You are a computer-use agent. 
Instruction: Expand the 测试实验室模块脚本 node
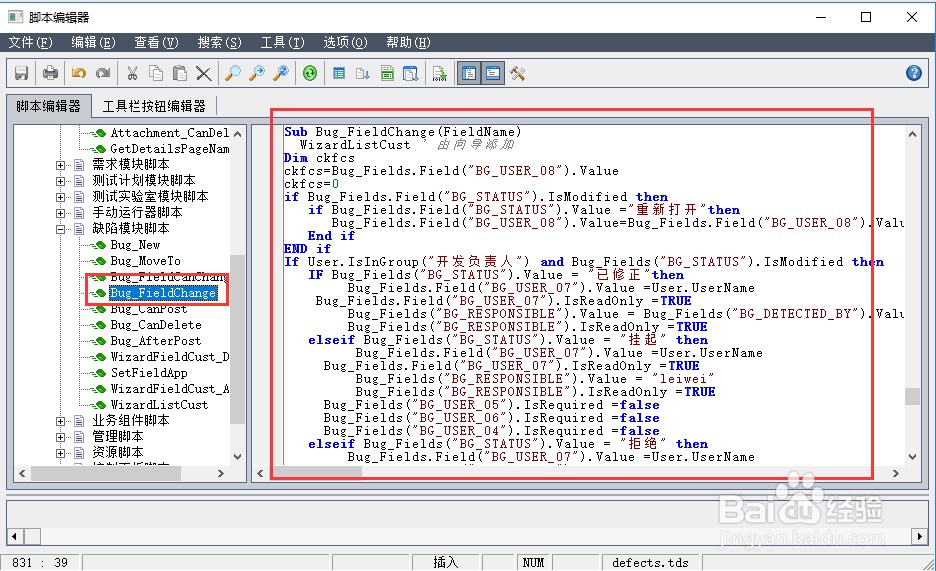click(60, 197)
